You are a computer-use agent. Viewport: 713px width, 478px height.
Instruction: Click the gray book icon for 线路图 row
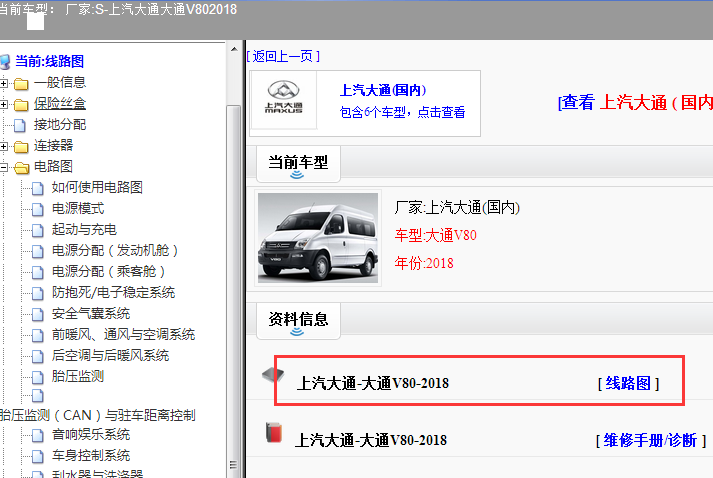273,375
